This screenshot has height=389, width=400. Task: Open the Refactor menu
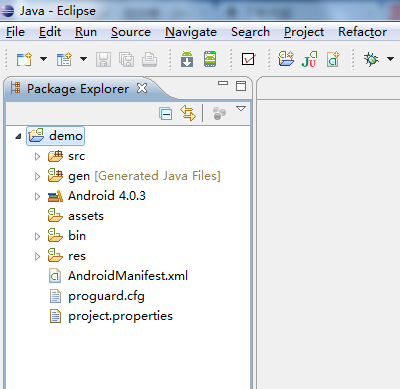point(362,32)
